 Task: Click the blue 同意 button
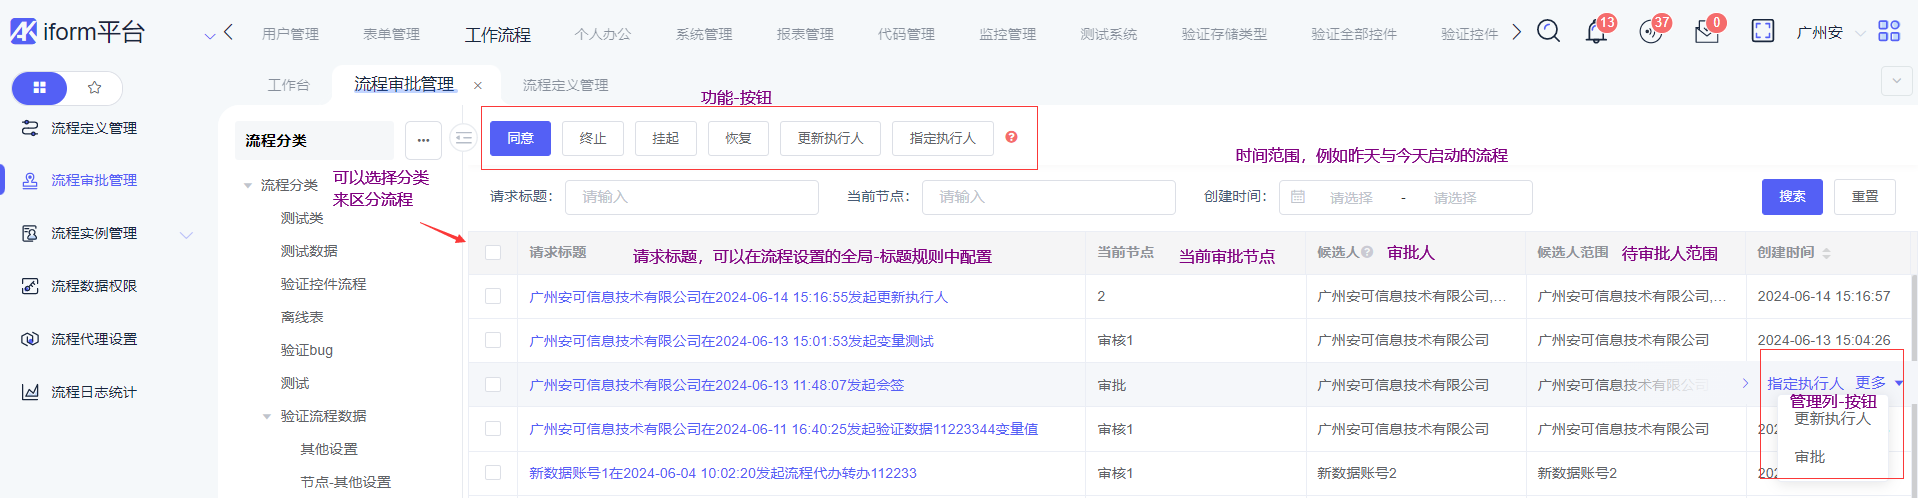tap(520, 138)
